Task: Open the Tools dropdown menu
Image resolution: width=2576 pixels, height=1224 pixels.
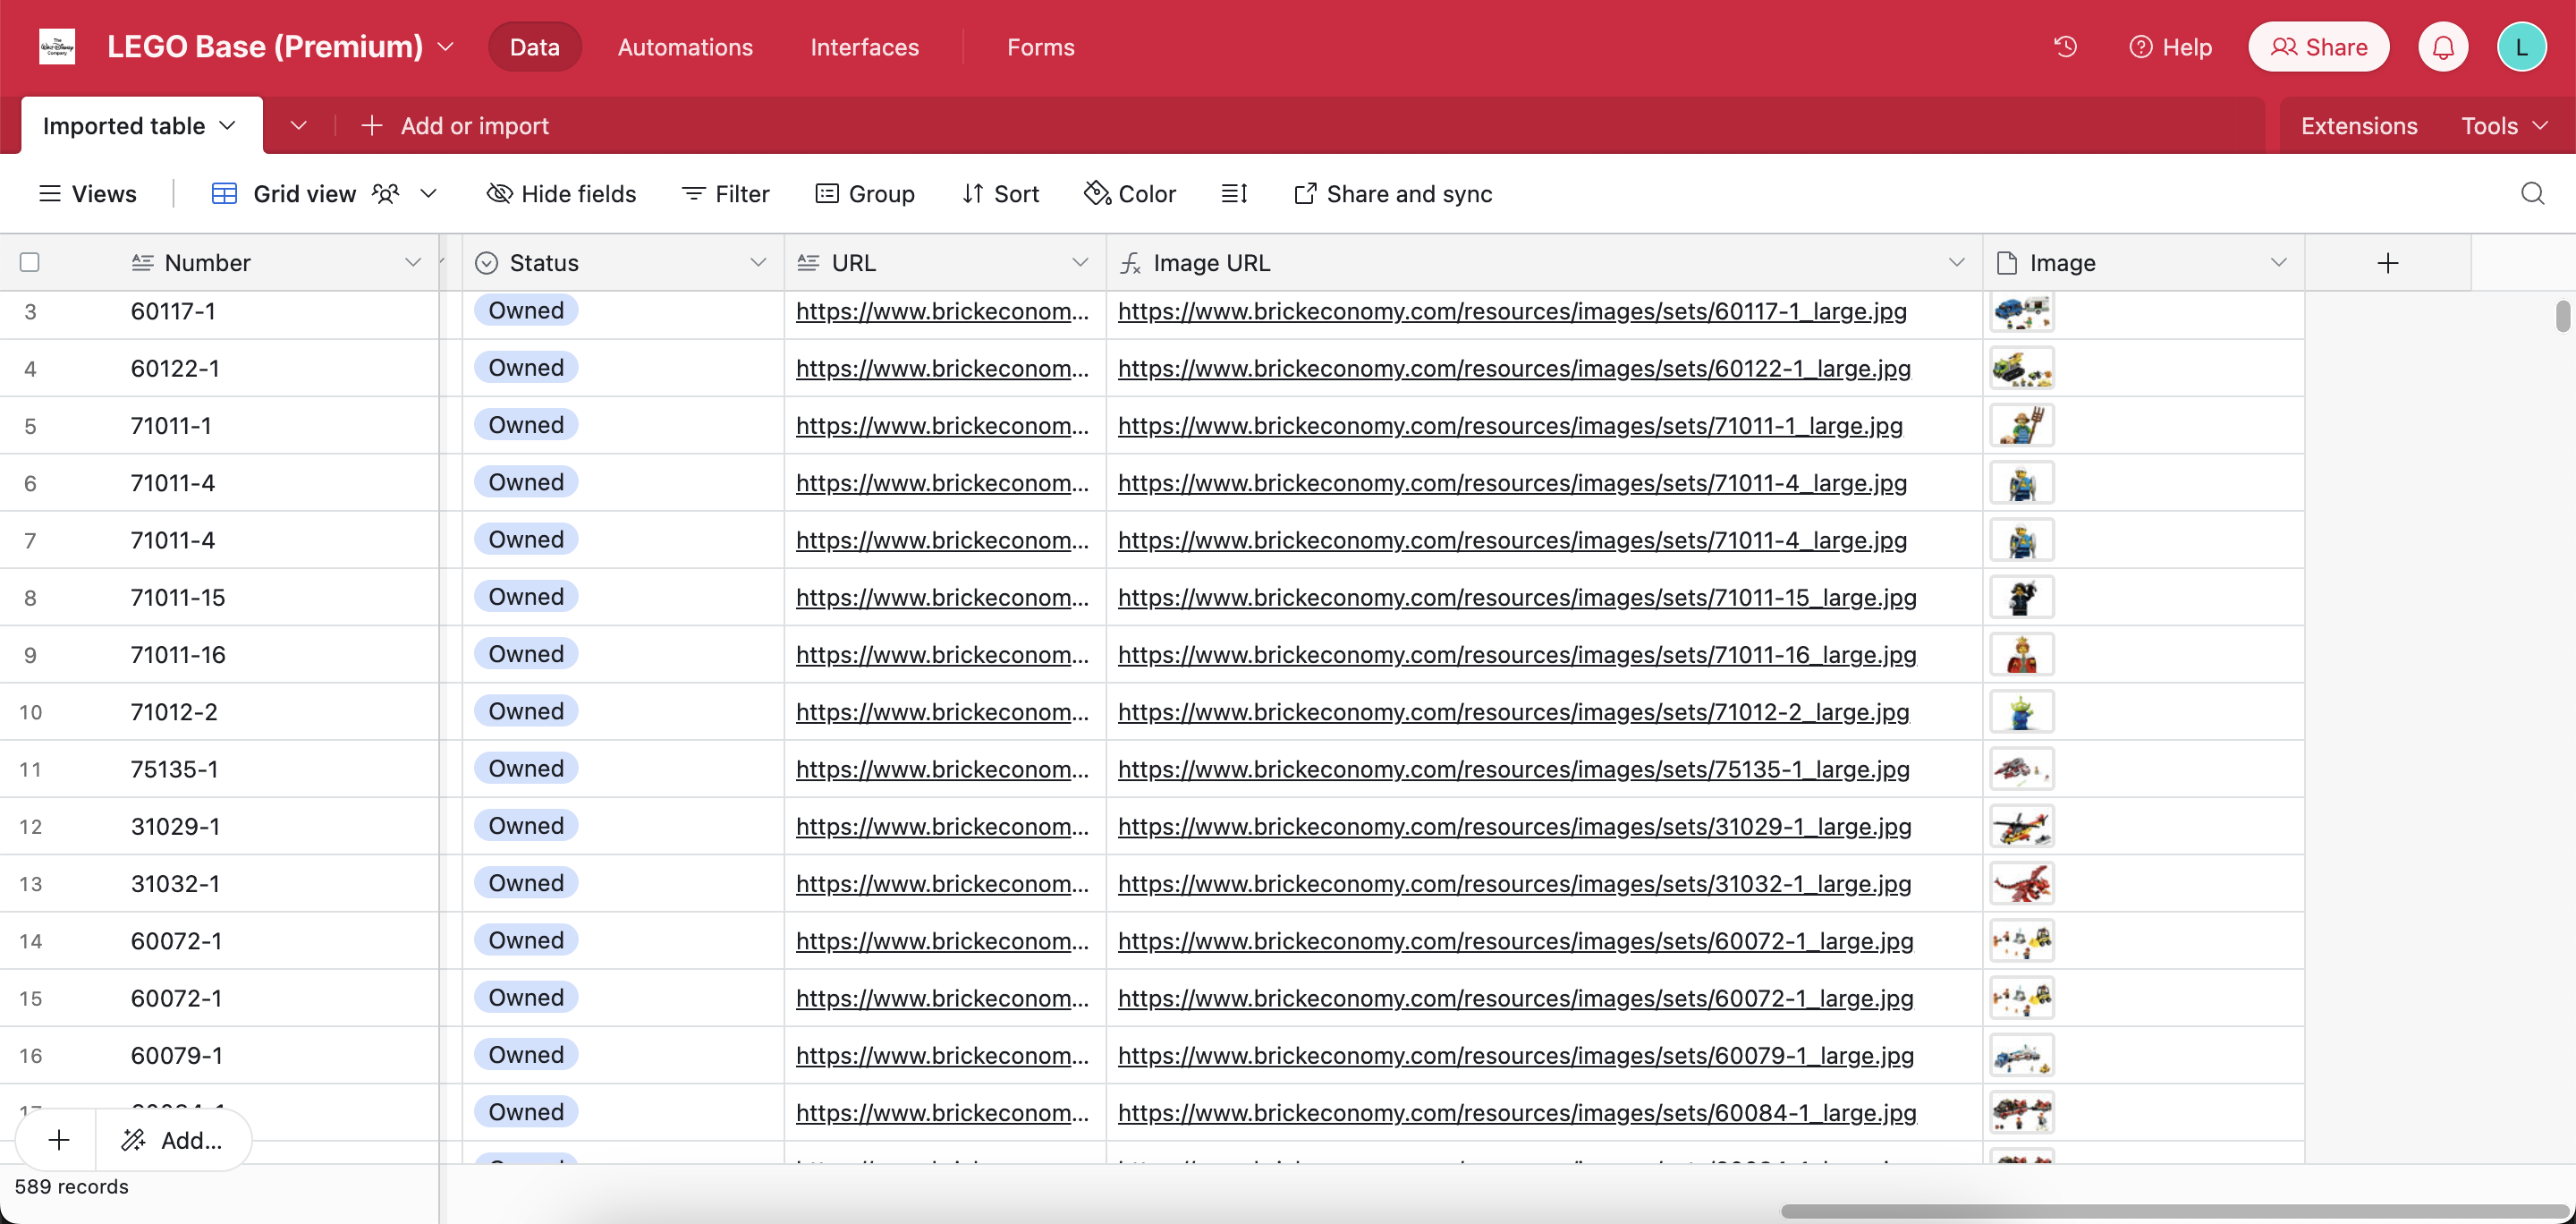Action: coord(2503,126)
